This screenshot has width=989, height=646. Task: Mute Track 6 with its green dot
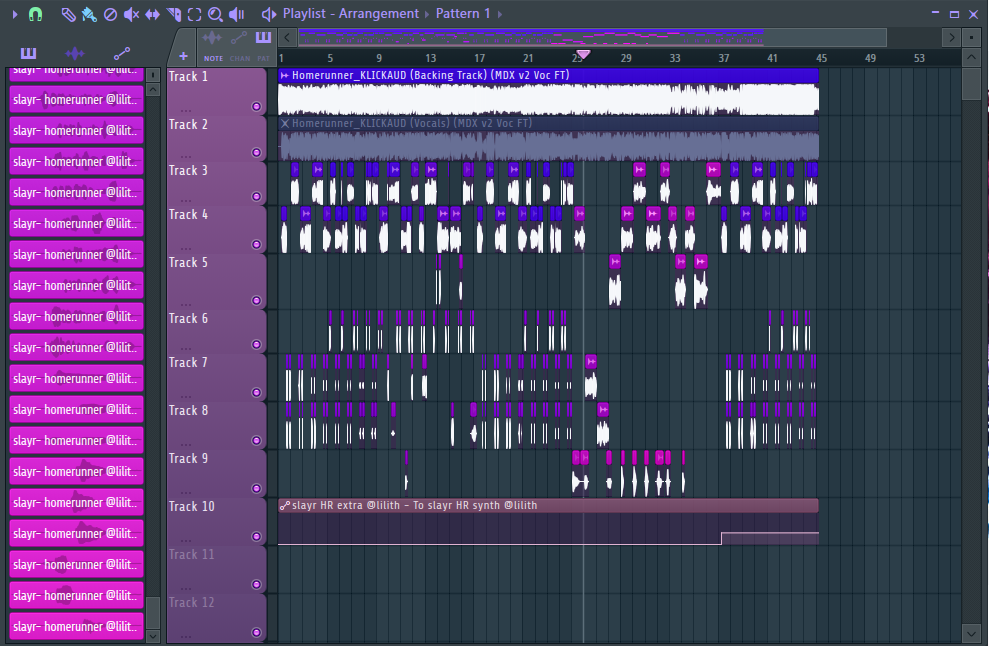point(256,344)
